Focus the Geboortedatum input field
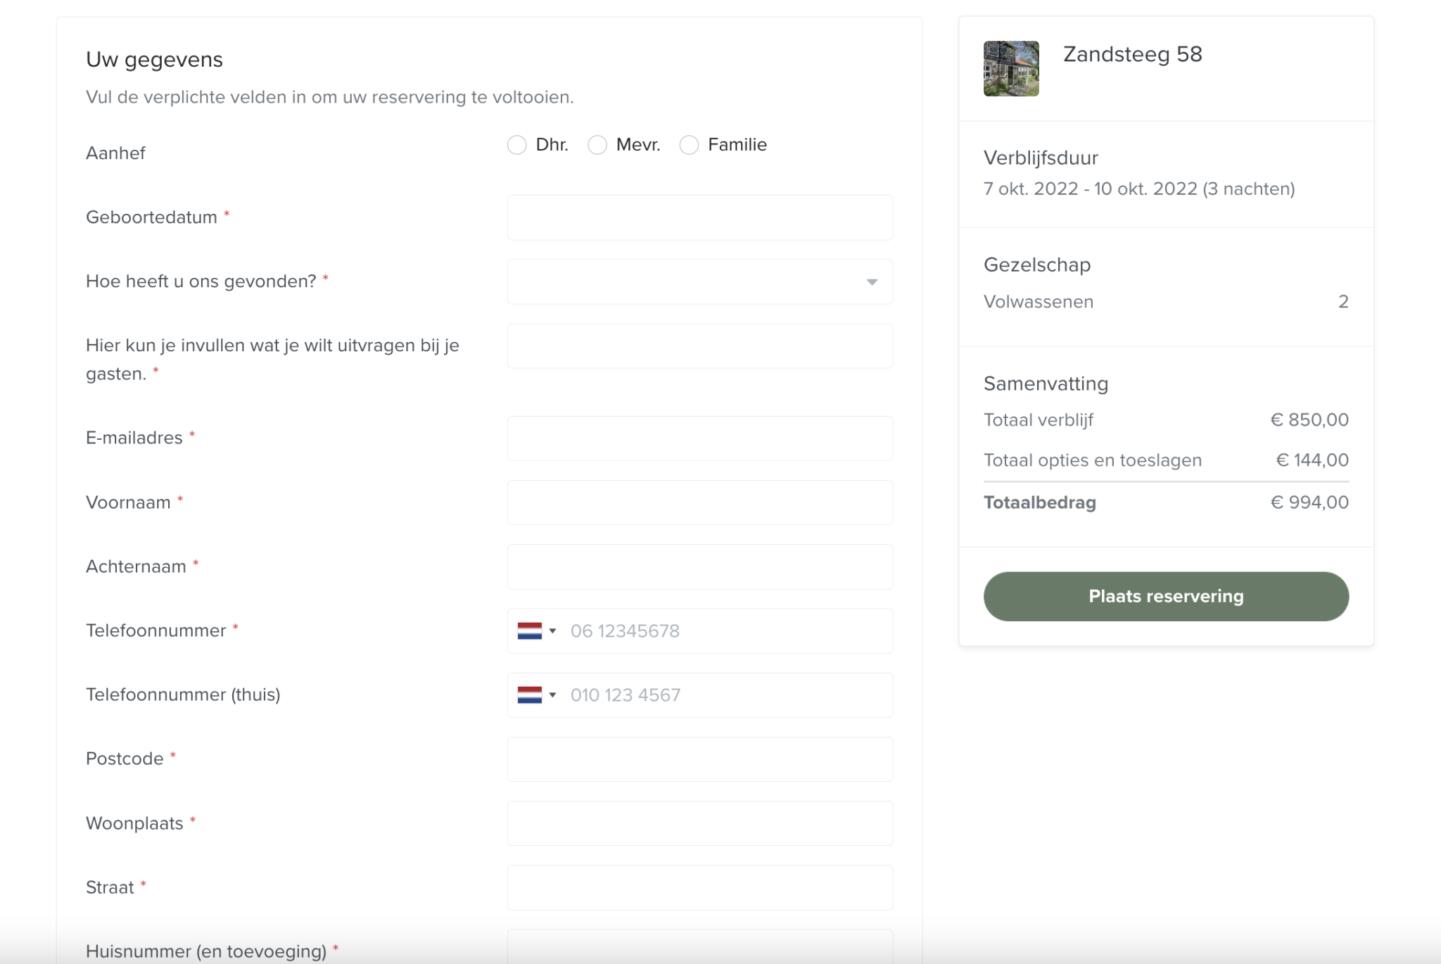The image size is (1441, 964). [x=699, y=218]
